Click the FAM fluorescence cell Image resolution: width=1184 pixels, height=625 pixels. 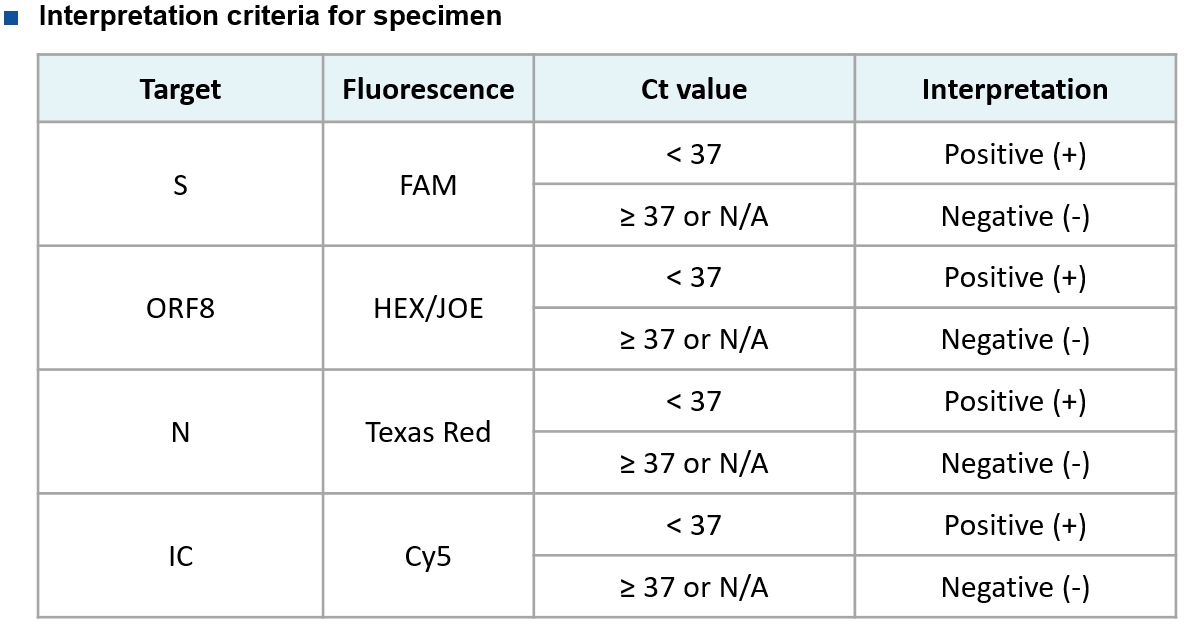pyautogui.click(x=428, y=184)
